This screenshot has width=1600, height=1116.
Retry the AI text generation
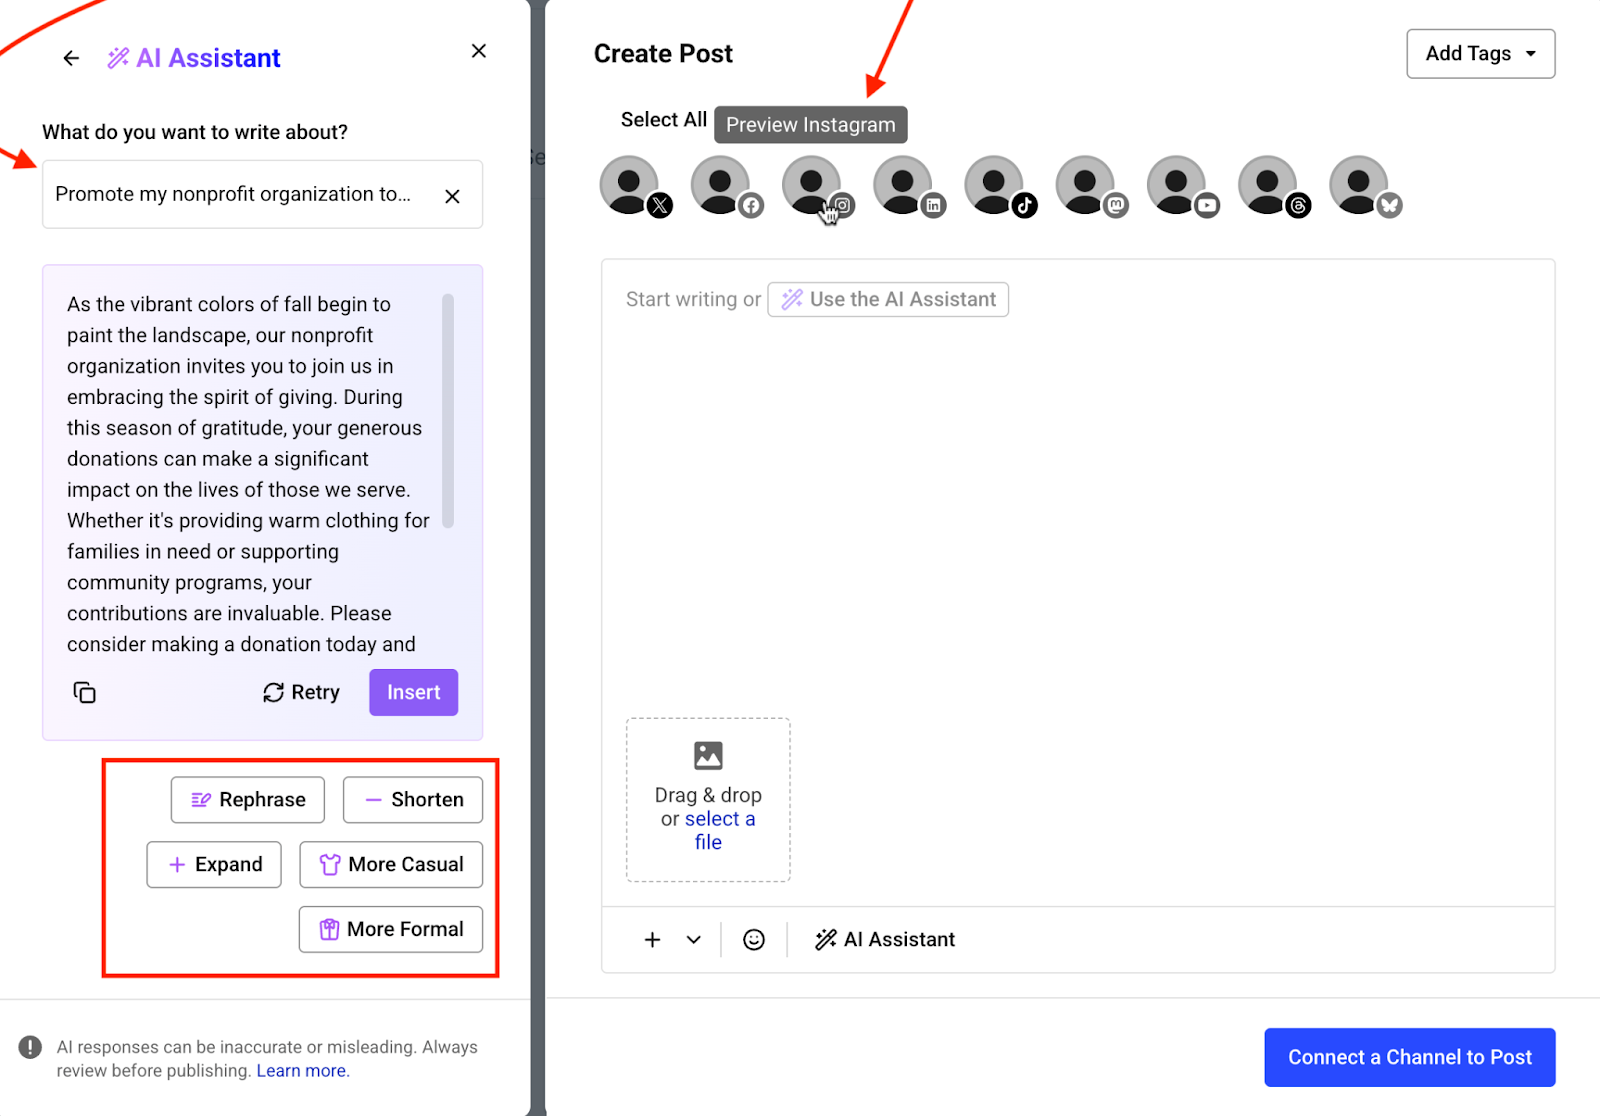(300, 692)
